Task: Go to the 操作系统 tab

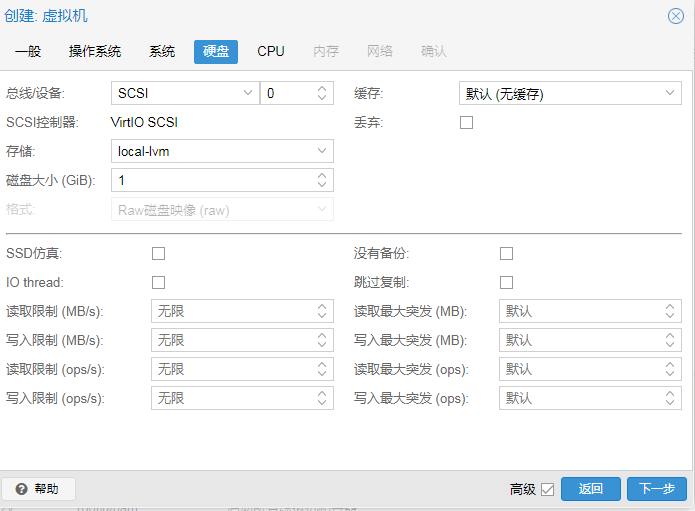Action: [95, 51]
